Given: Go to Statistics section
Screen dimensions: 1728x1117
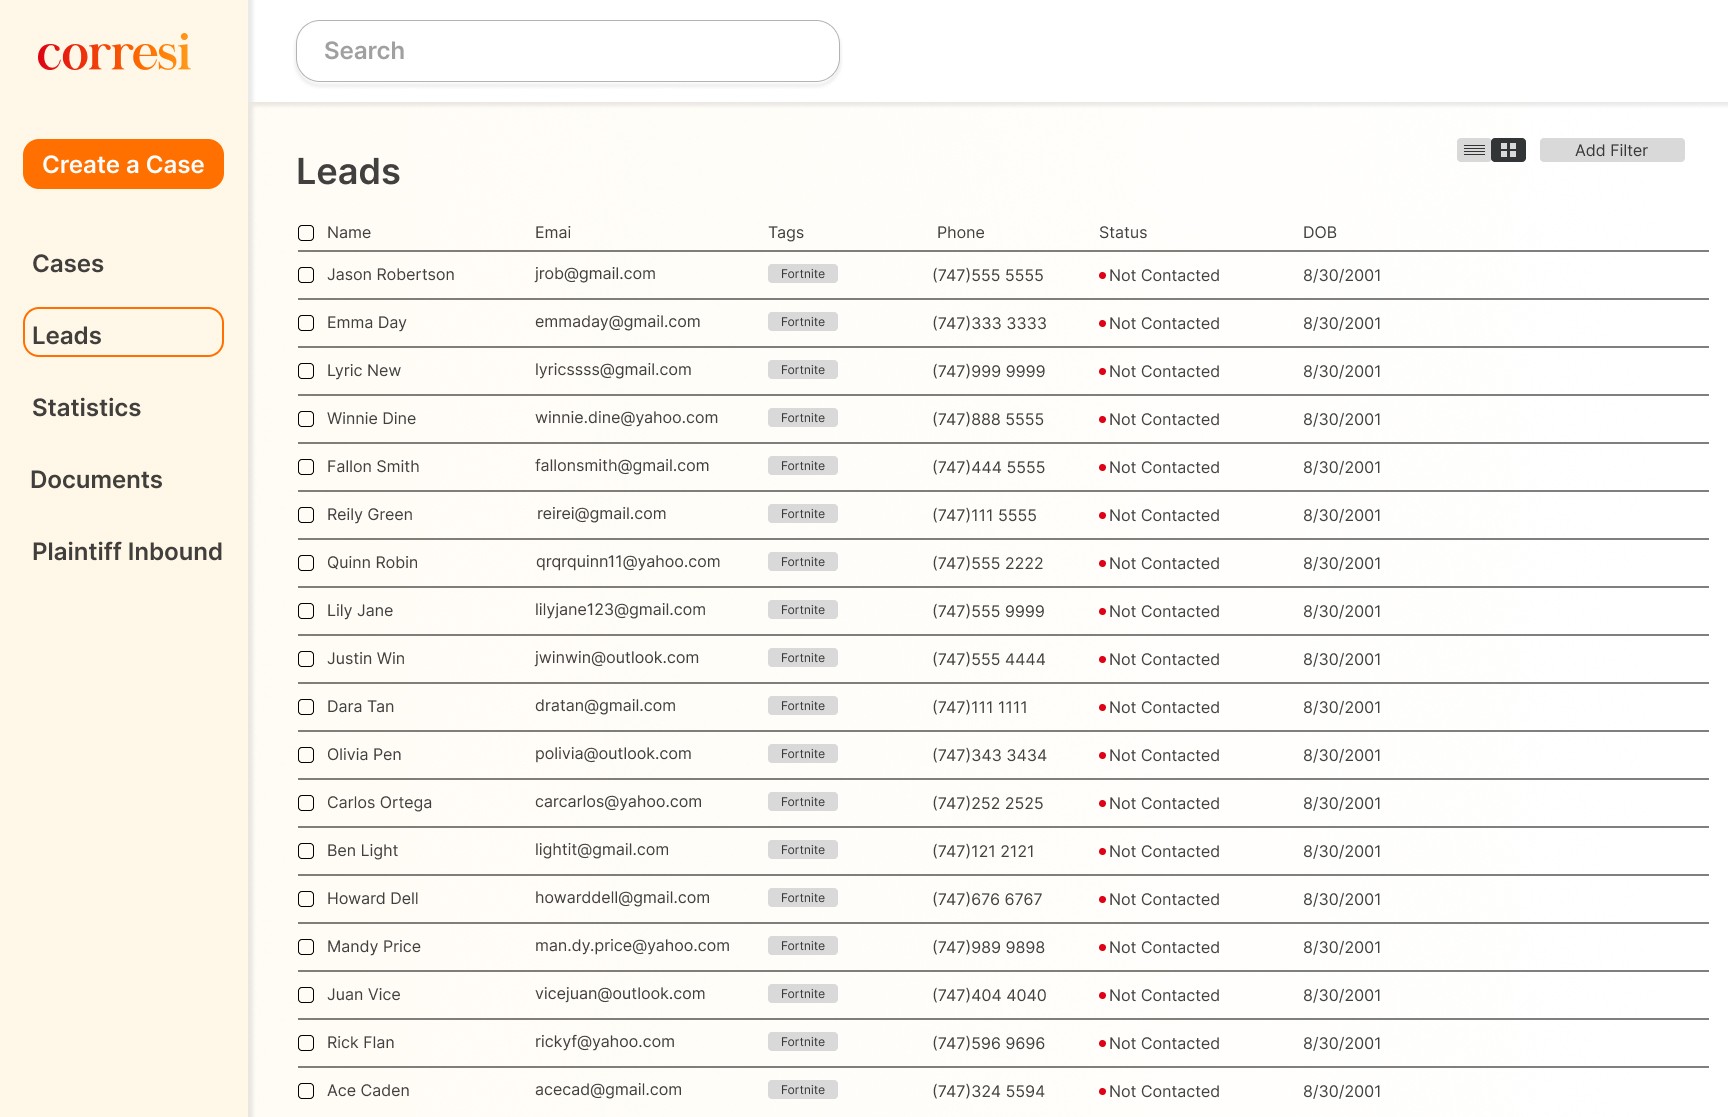Looking at the screenshot, I should click(x=87, y=408).
